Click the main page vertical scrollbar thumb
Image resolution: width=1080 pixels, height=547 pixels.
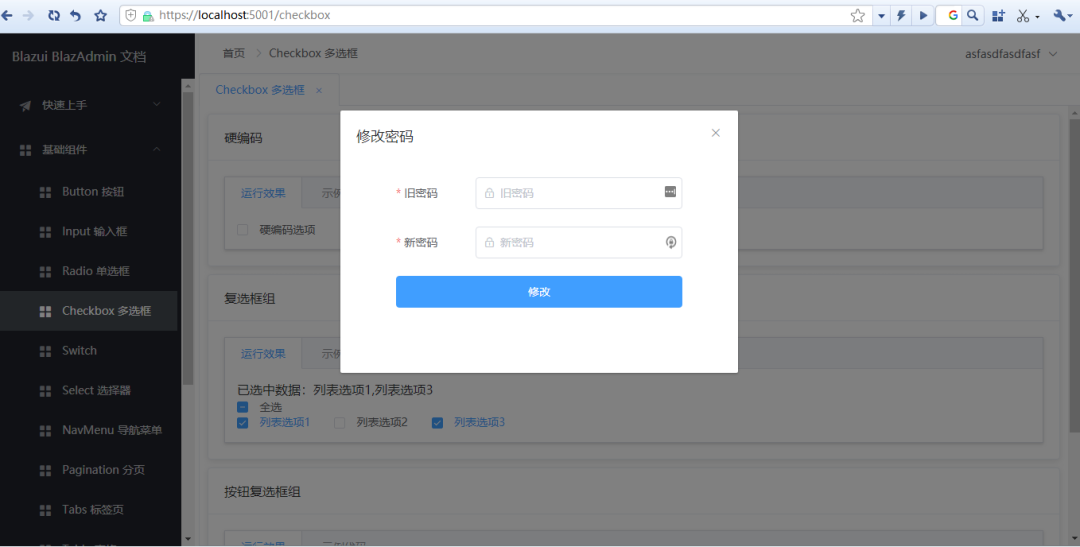coord(1074,276)
